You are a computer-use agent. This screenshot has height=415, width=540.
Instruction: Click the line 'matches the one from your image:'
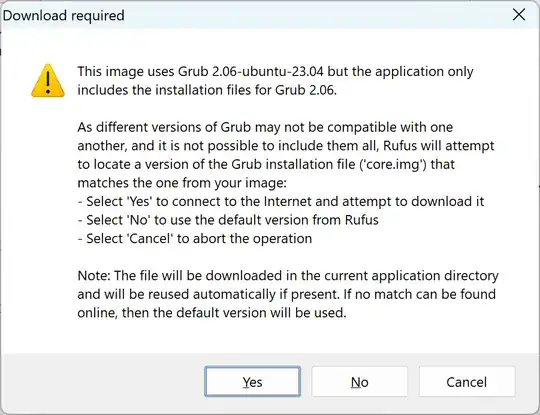pos(182,183)
